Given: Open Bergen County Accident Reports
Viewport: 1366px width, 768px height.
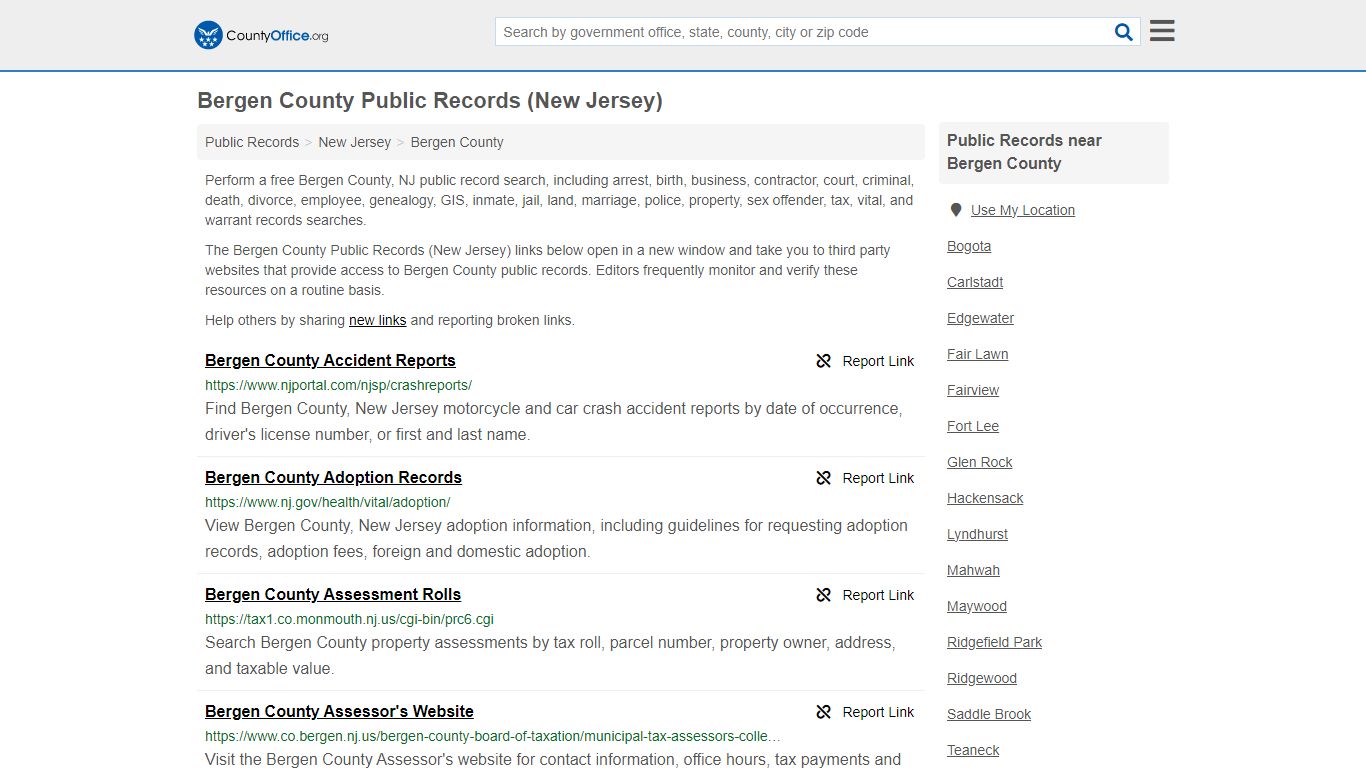Looking at the screenshot, I should pyautogui.click(x=330, y=360).
